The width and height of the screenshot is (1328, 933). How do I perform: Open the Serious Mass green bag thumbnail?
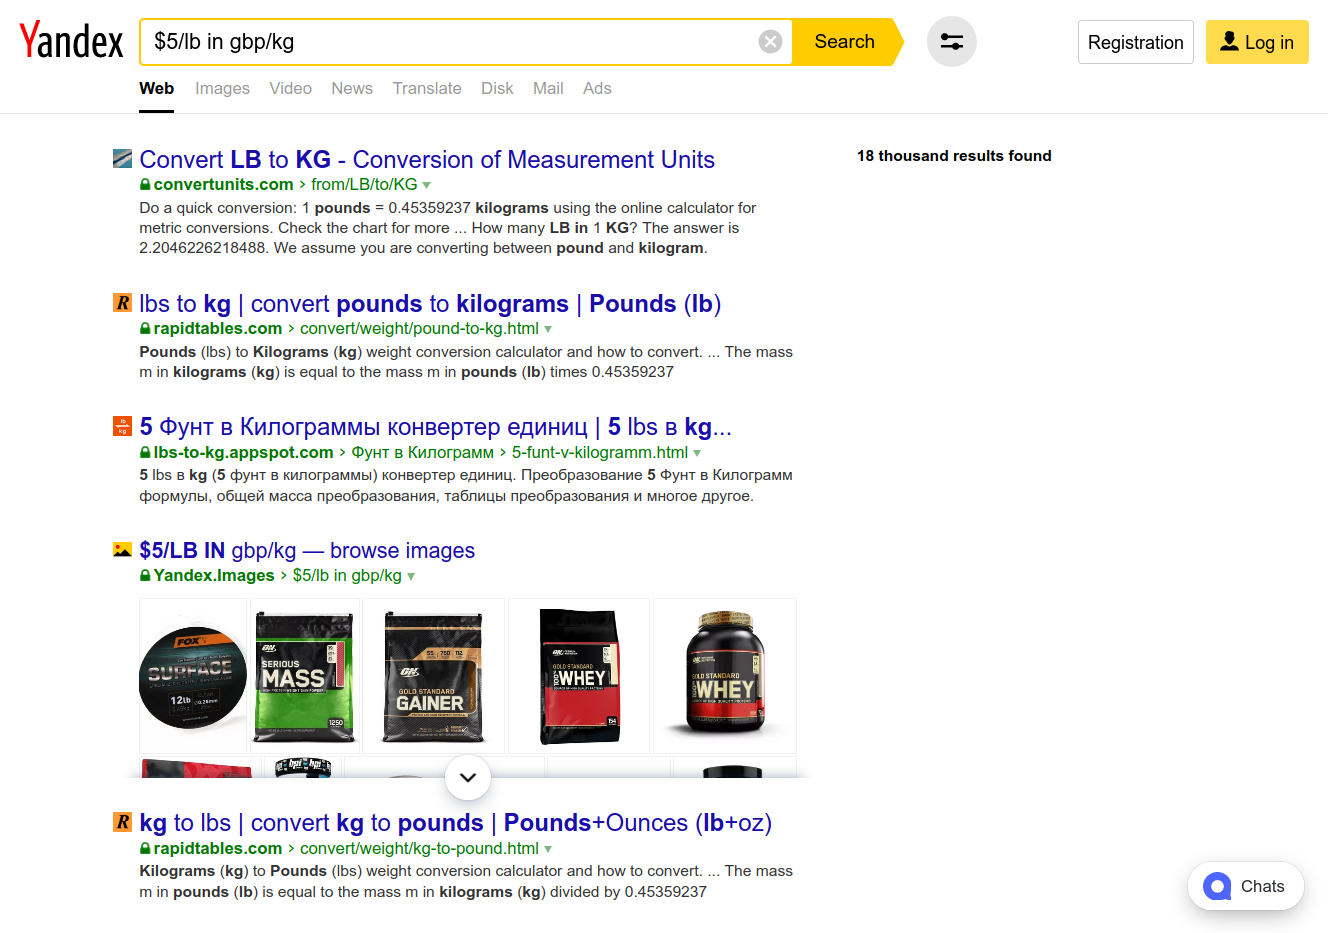305,676
